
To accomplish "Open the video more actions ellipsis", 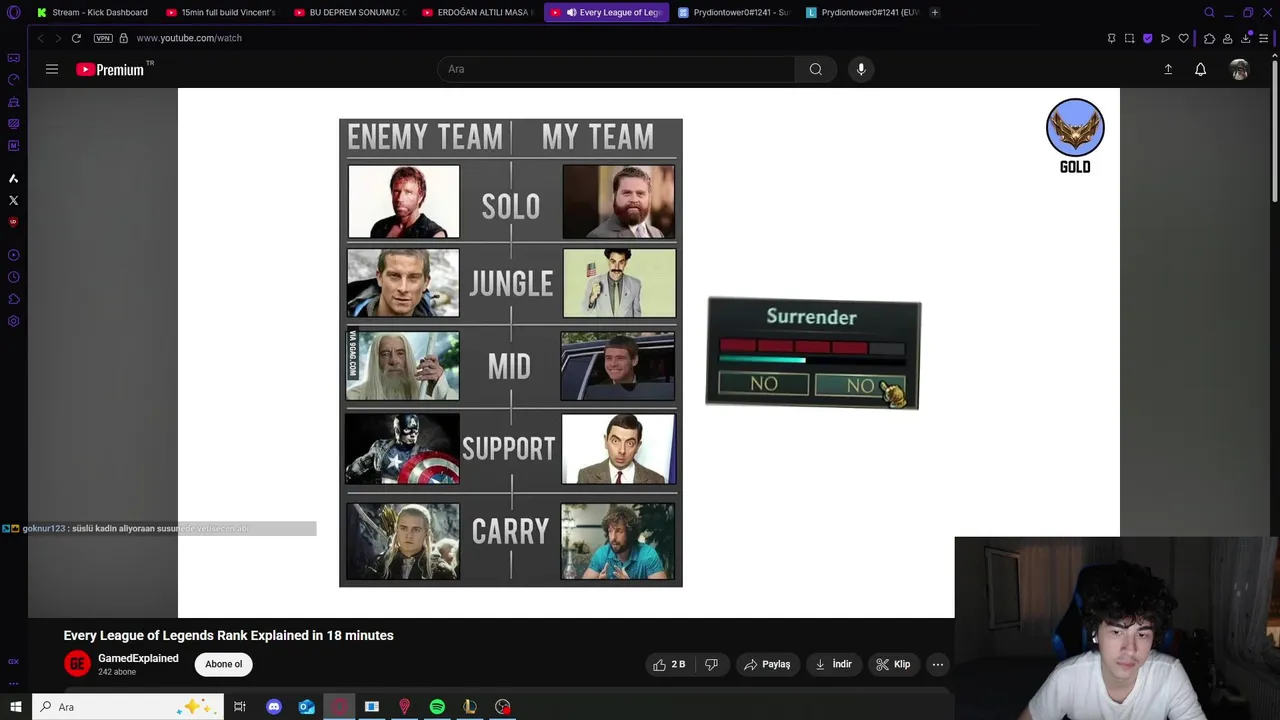I will [x=938, y=664].
